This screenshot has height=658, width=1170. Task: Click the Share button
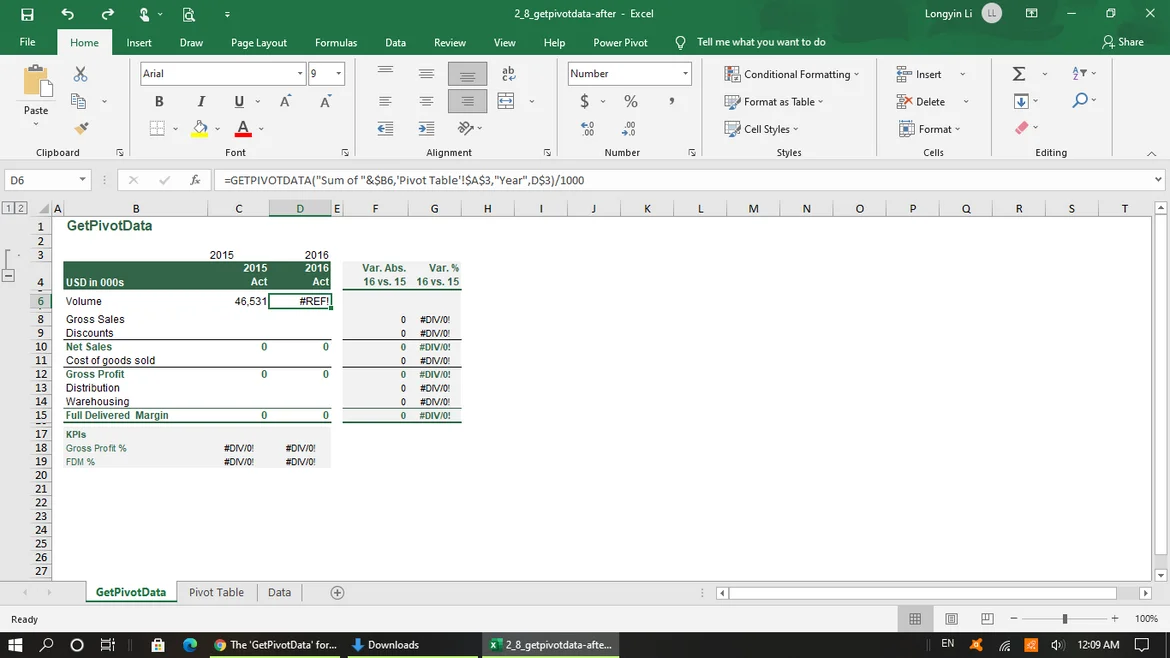click(1123, 42)
